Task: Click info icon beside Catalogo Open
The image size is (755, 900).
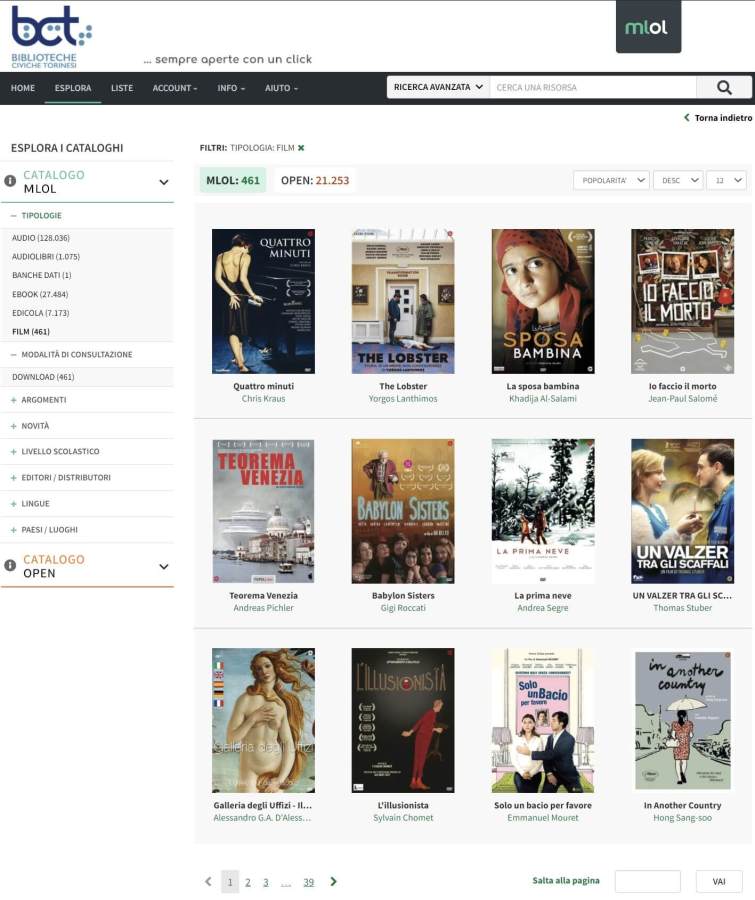Action: pyautogui.click(x=10, y=566)
